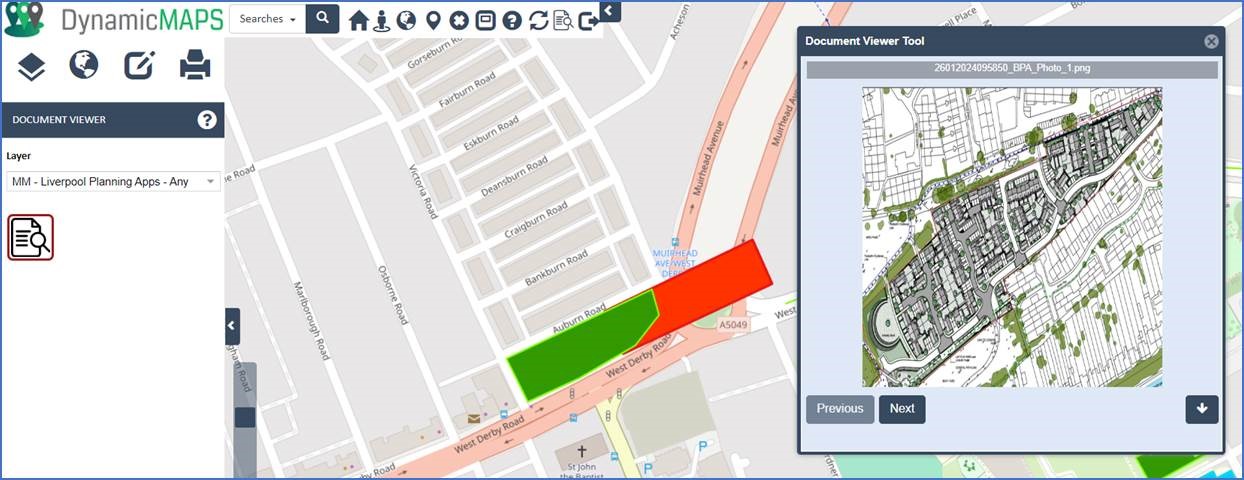This screenshot has height=480, width=1244.
Task: Click the DynamicMAPS logo
Action: [113, 19]
